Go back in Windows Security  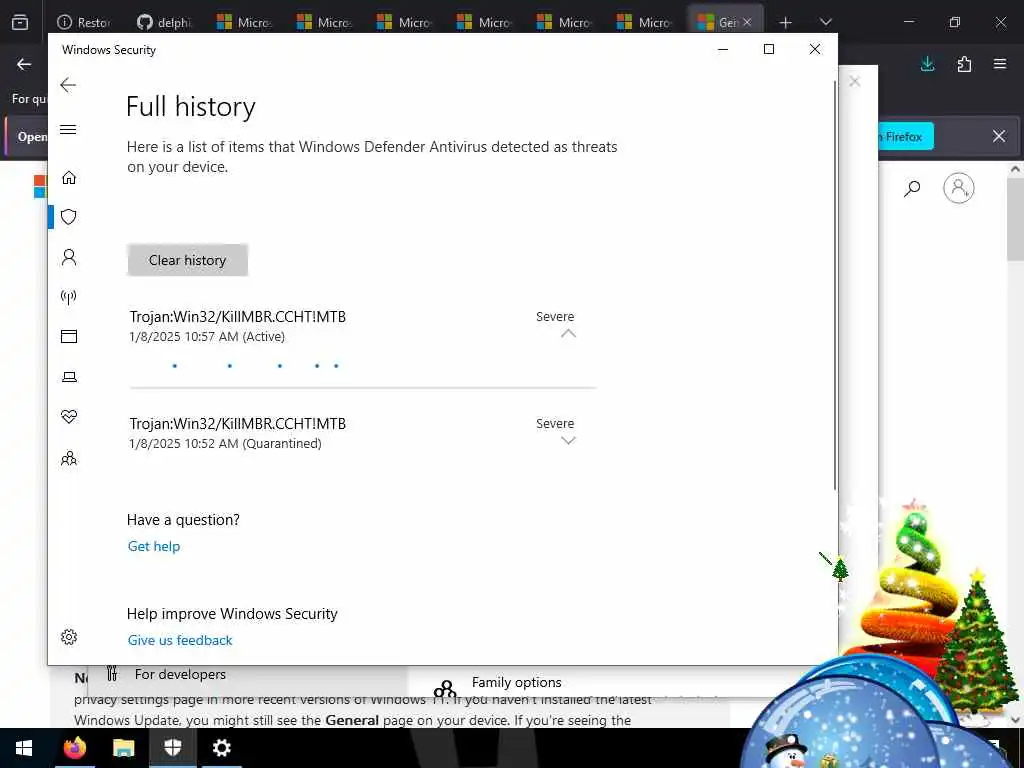click(68, 85)
